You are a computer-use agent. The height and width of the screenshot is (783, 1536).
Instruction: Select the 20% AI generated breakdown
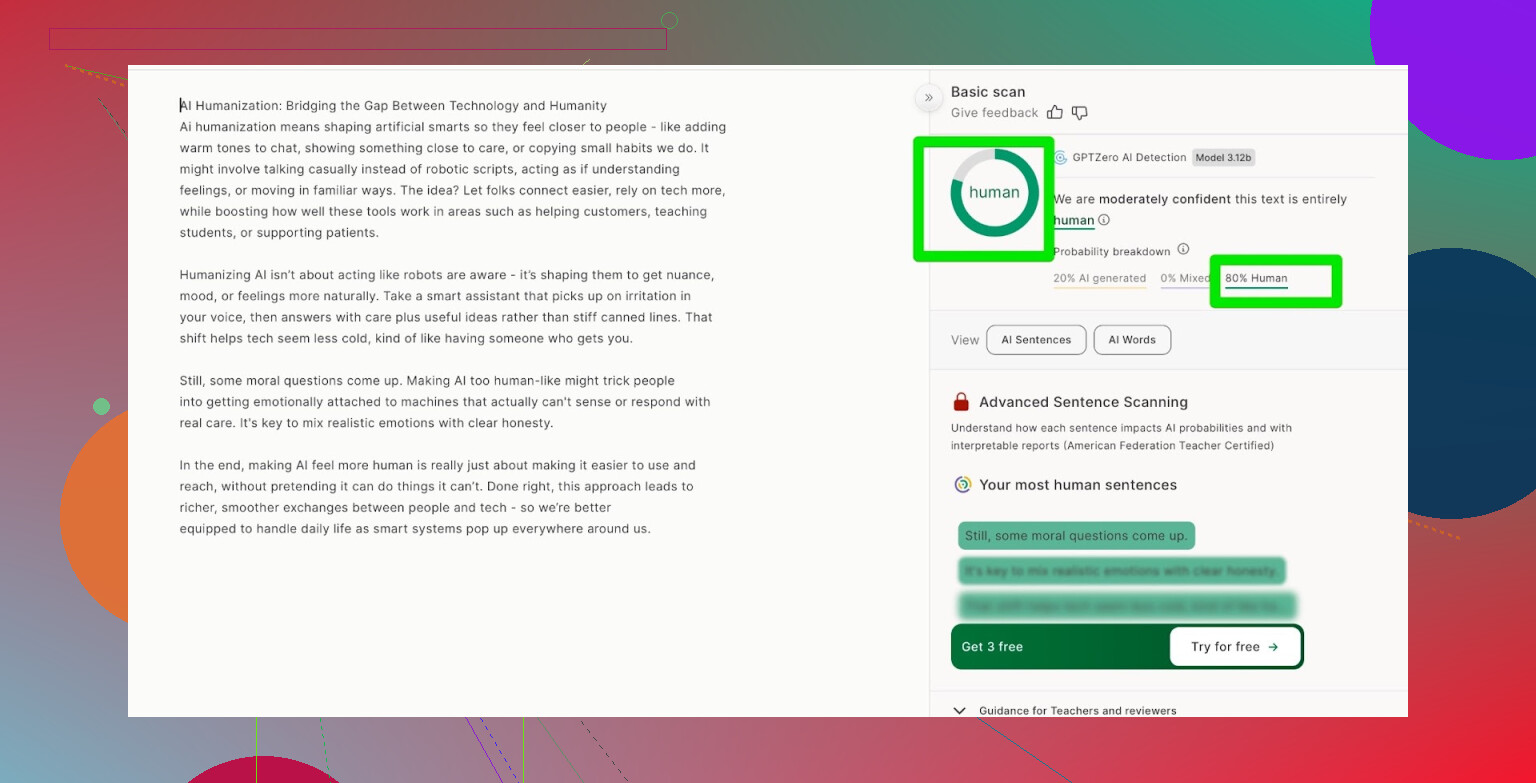(1099, 279)
